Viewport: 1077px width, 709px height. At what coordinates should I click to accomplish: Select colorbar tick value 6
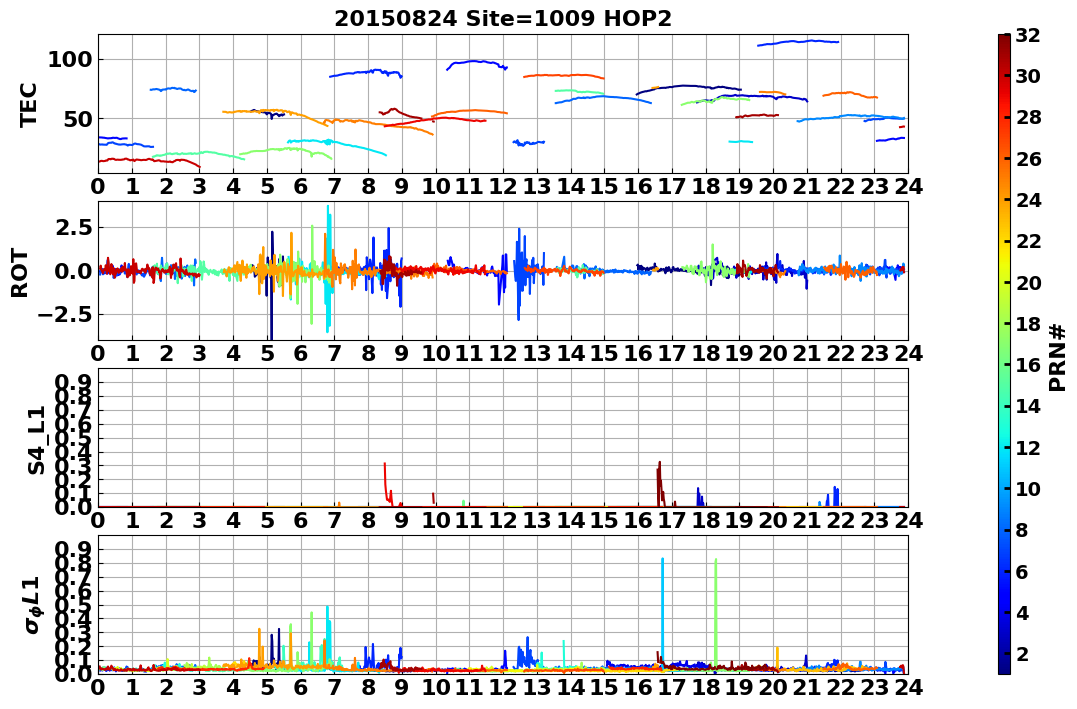tap(1022, 571)
